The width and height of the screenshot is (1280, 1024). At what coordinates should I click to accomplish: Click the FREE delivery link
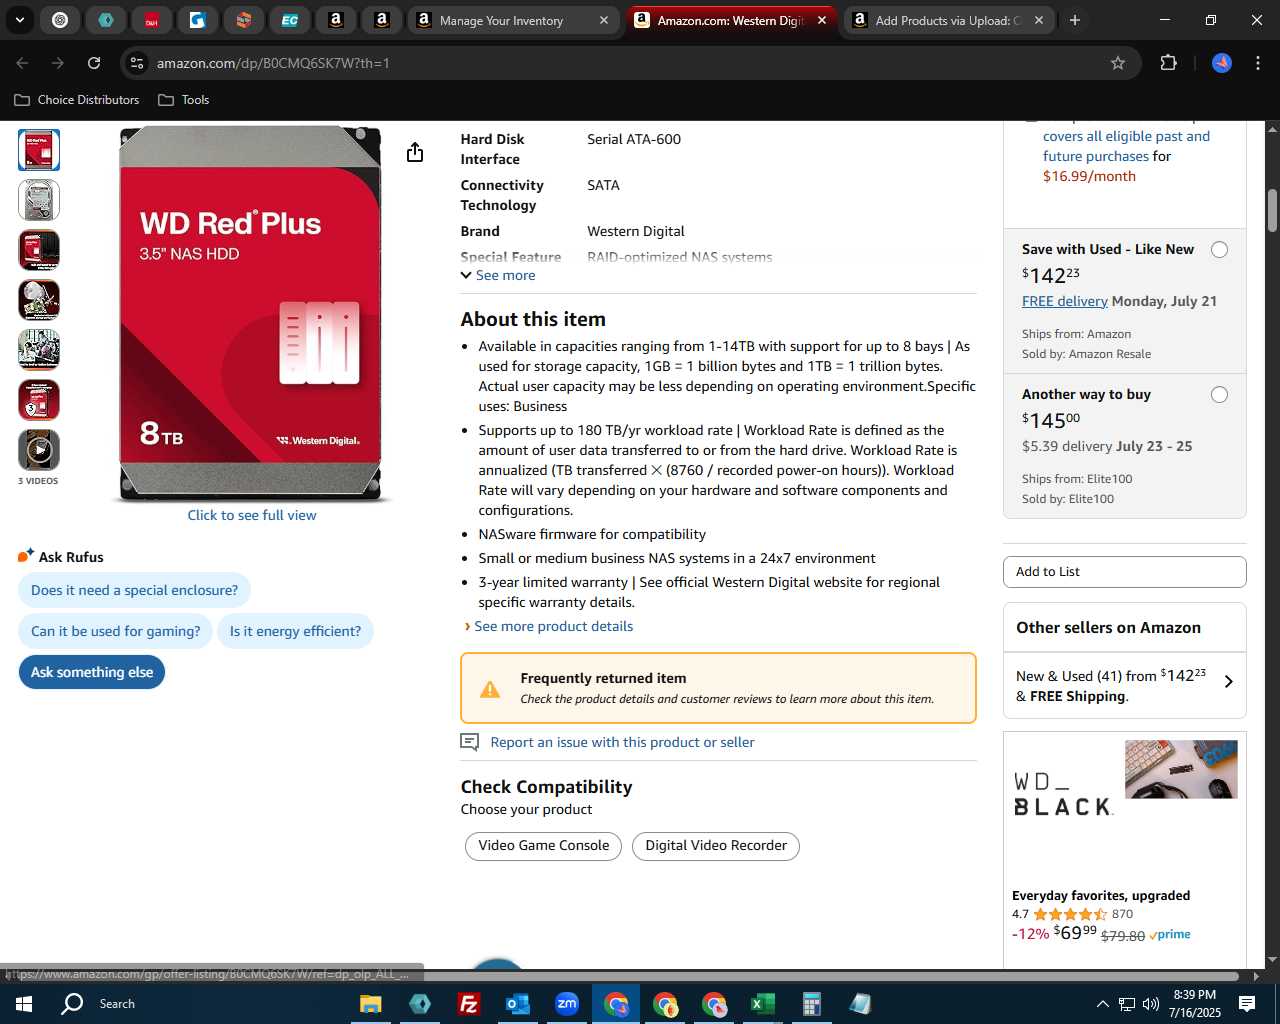click(x=1064, y=301)
